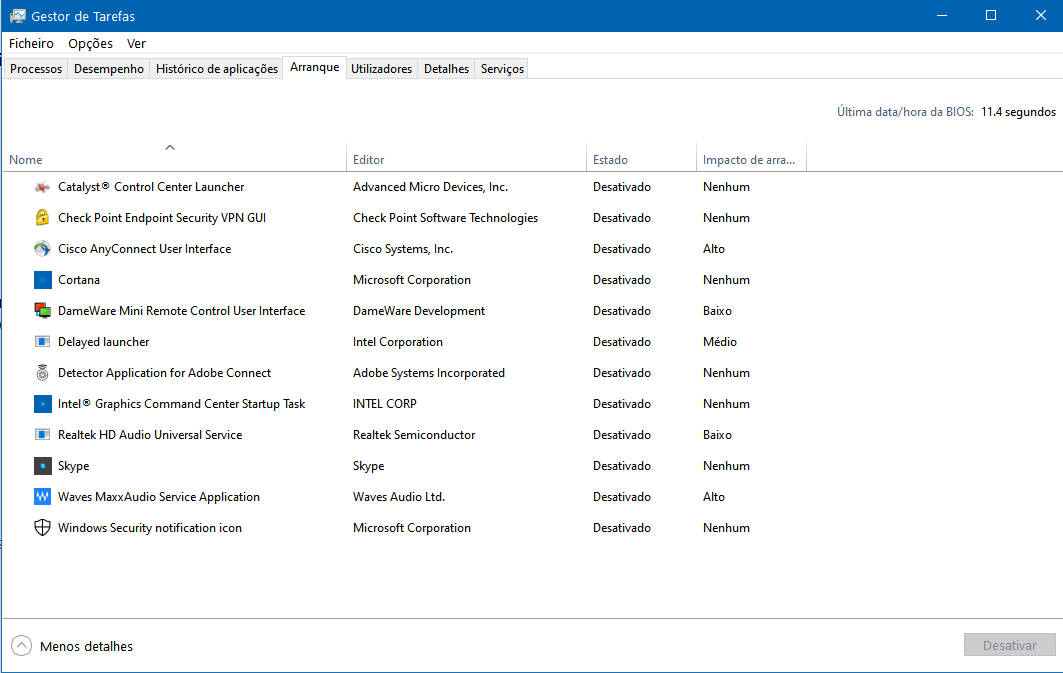This screenshot has height=673, width=1063.
Task: Click publisher DameWare Development
Action: point(419,311)
